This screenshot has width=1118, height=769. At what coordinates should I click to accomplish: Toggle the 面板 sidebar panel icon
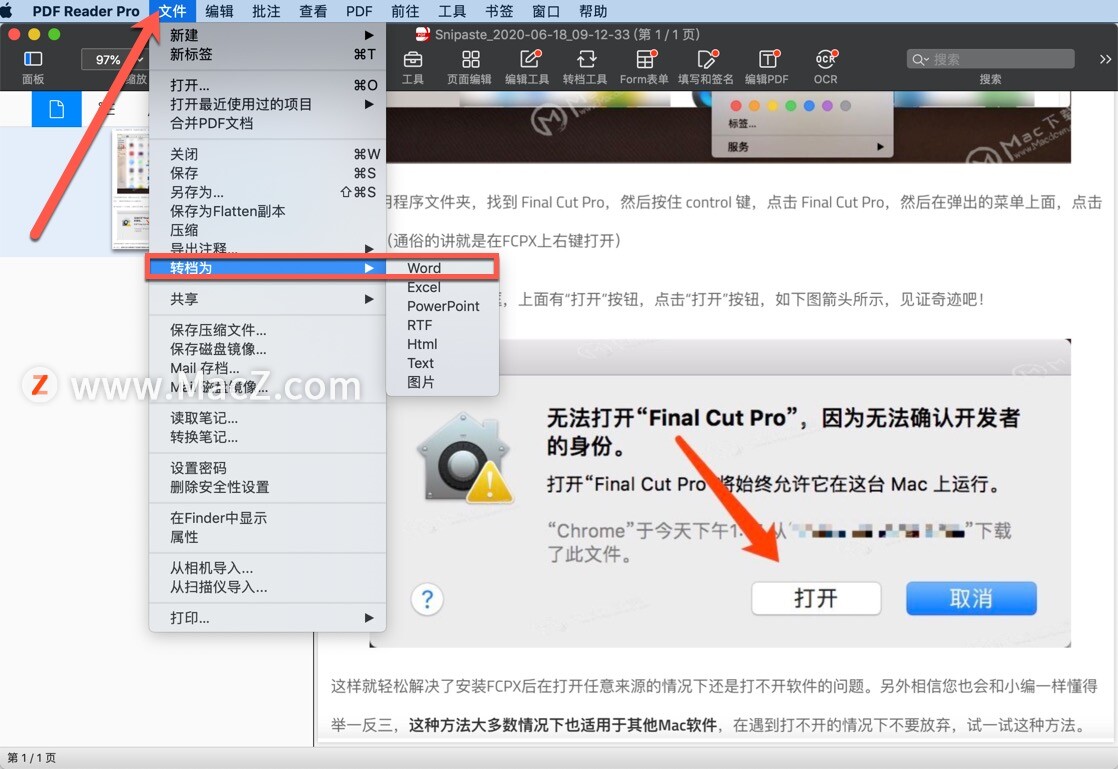[x=33, y=59]
